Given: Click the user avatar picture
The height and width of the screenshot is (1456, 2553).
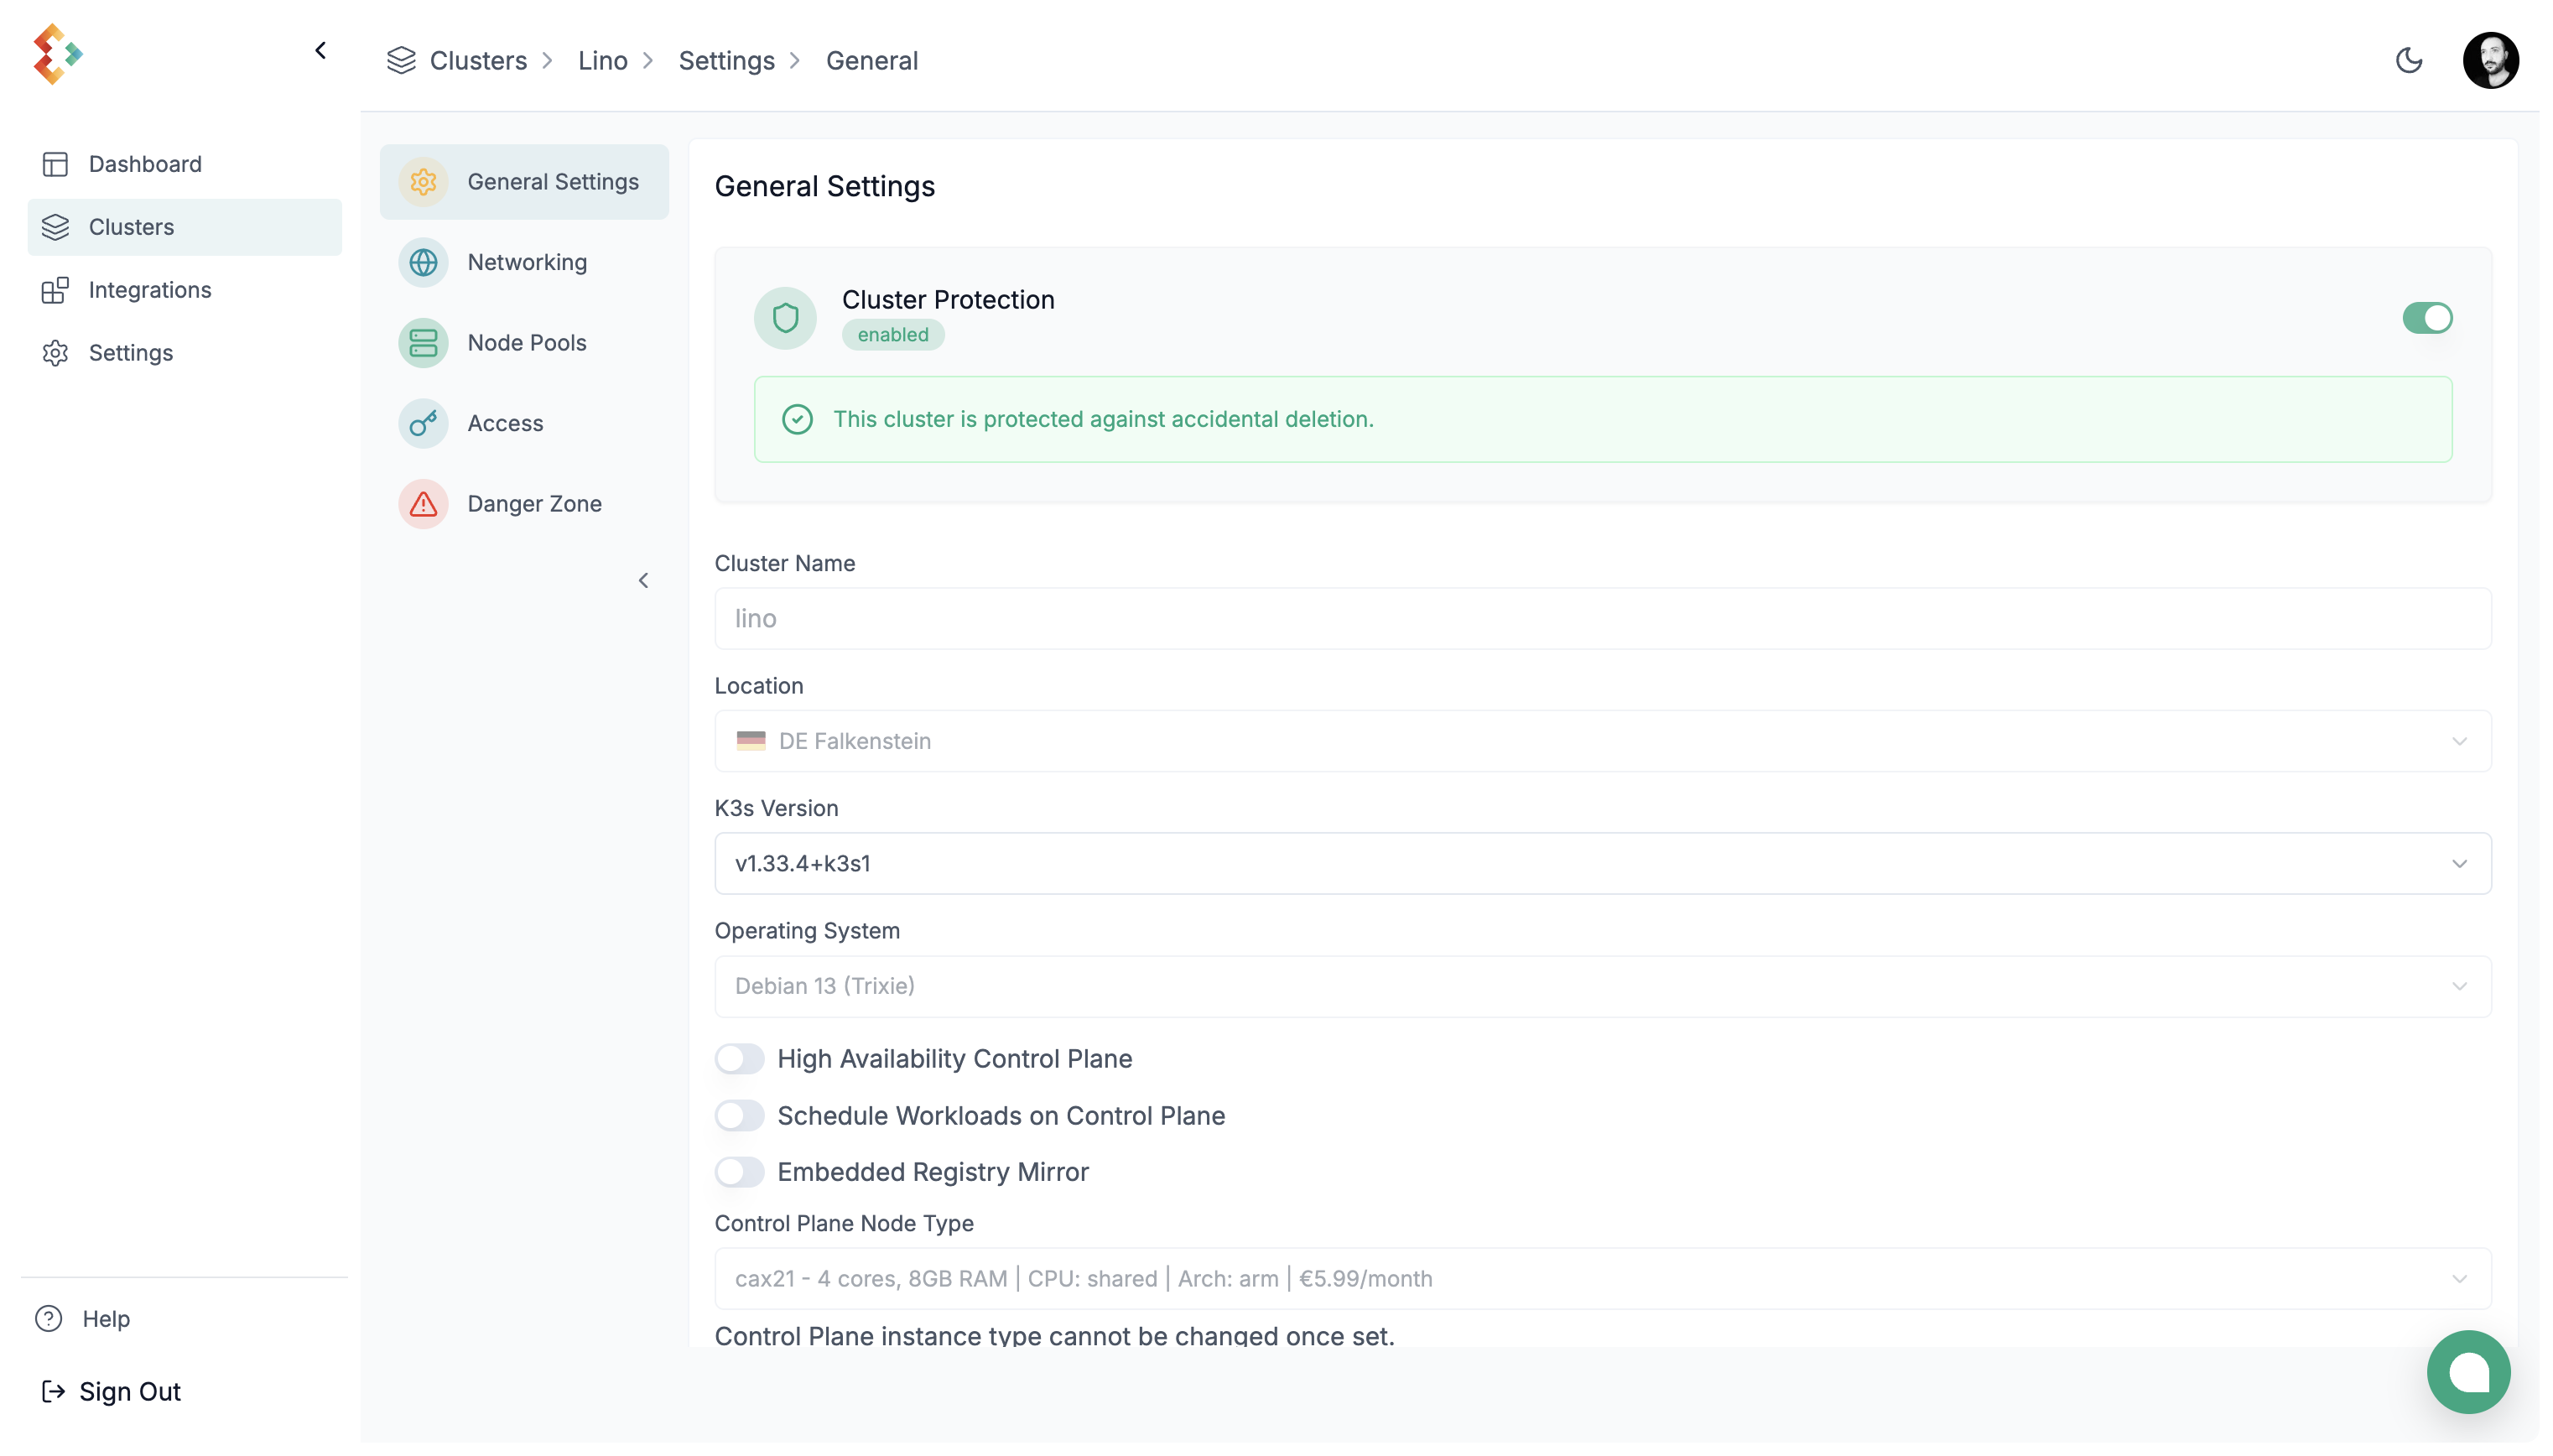Looking at the screenshot, I should 2490,61.
